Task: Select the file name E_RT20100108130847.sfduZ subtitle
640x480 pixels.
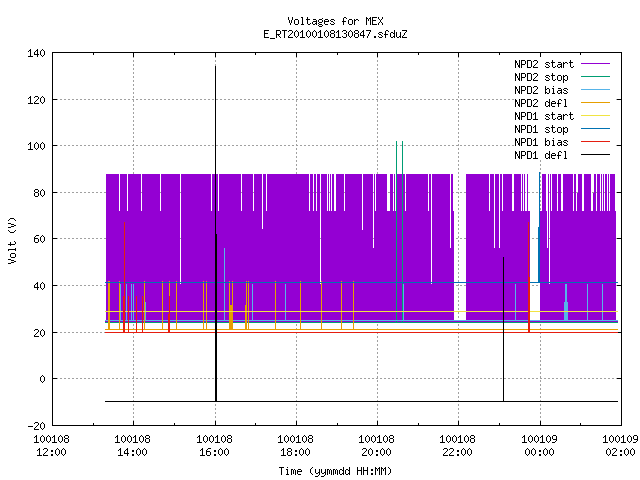Action: coord(335,34)
